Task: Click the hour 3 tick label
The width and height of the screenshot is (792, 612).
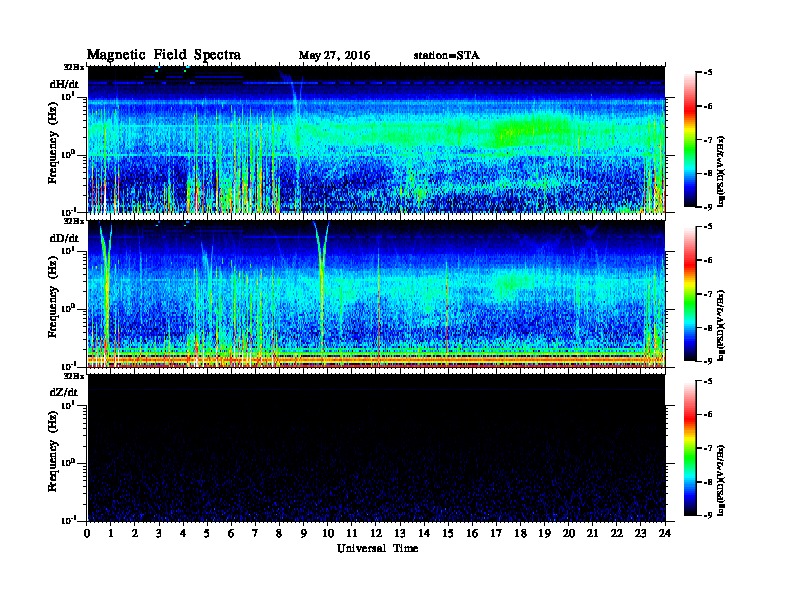Action: click(x=159, y=533)
